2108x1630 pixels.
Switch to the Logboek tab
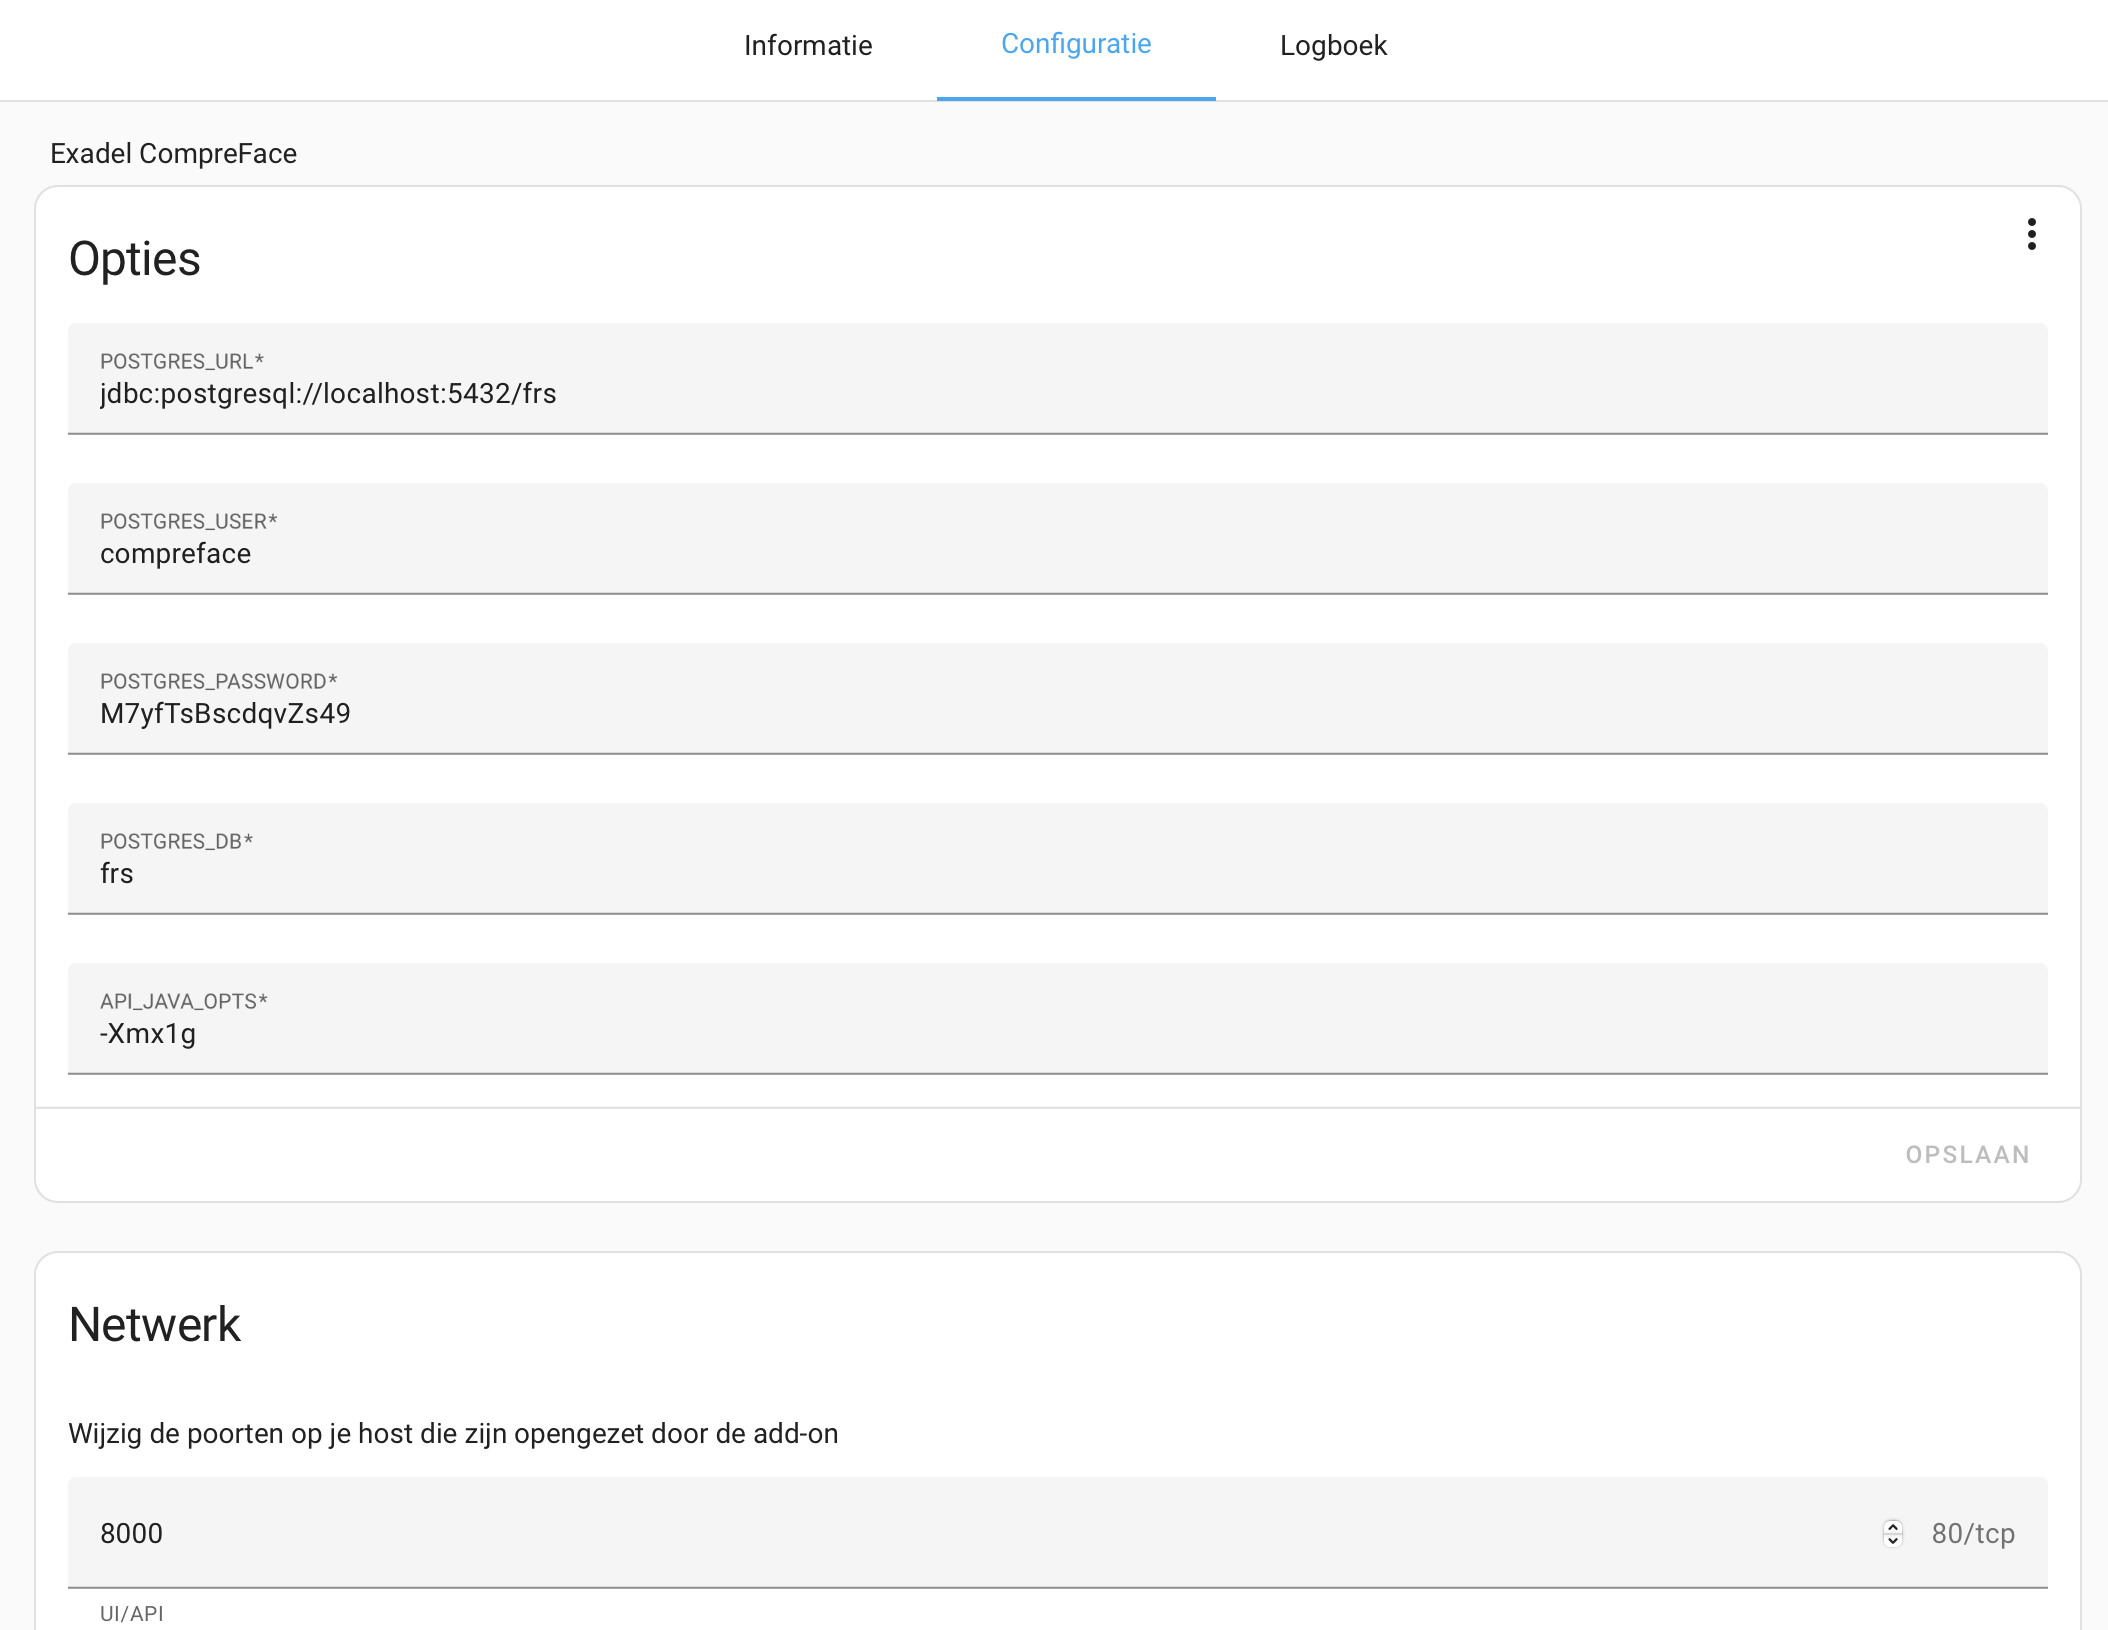1333,45
